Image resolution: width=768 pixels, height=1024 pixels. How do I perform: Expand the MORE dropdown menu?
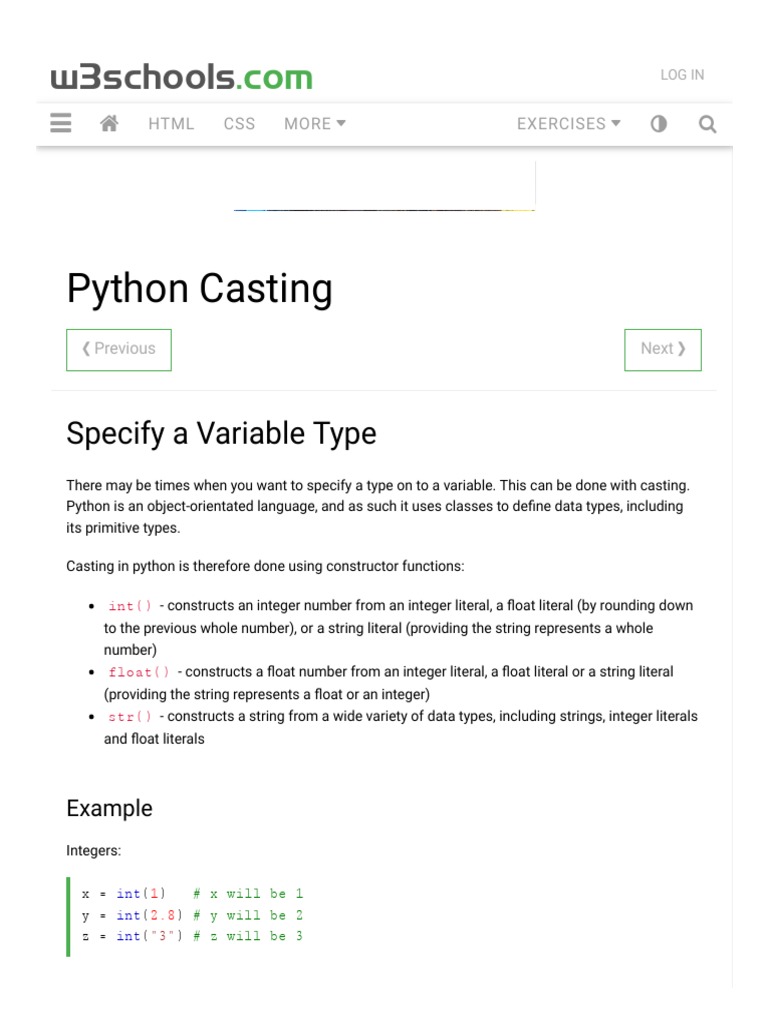pyautogui.click(x=315, y=124)
